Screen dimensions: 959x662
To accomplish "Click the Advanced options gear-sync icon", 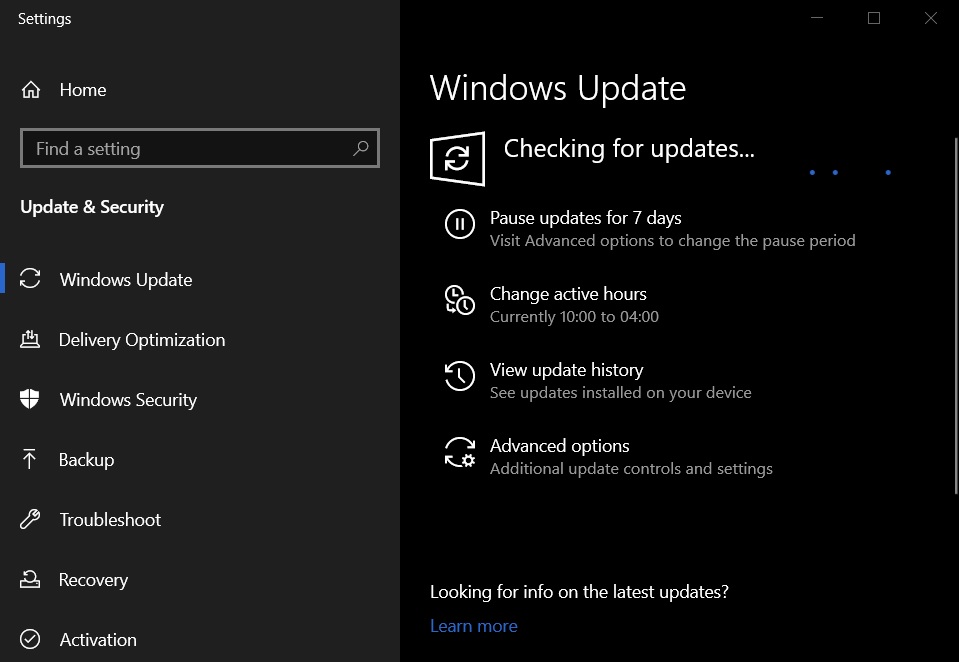I will pos(460,452).
